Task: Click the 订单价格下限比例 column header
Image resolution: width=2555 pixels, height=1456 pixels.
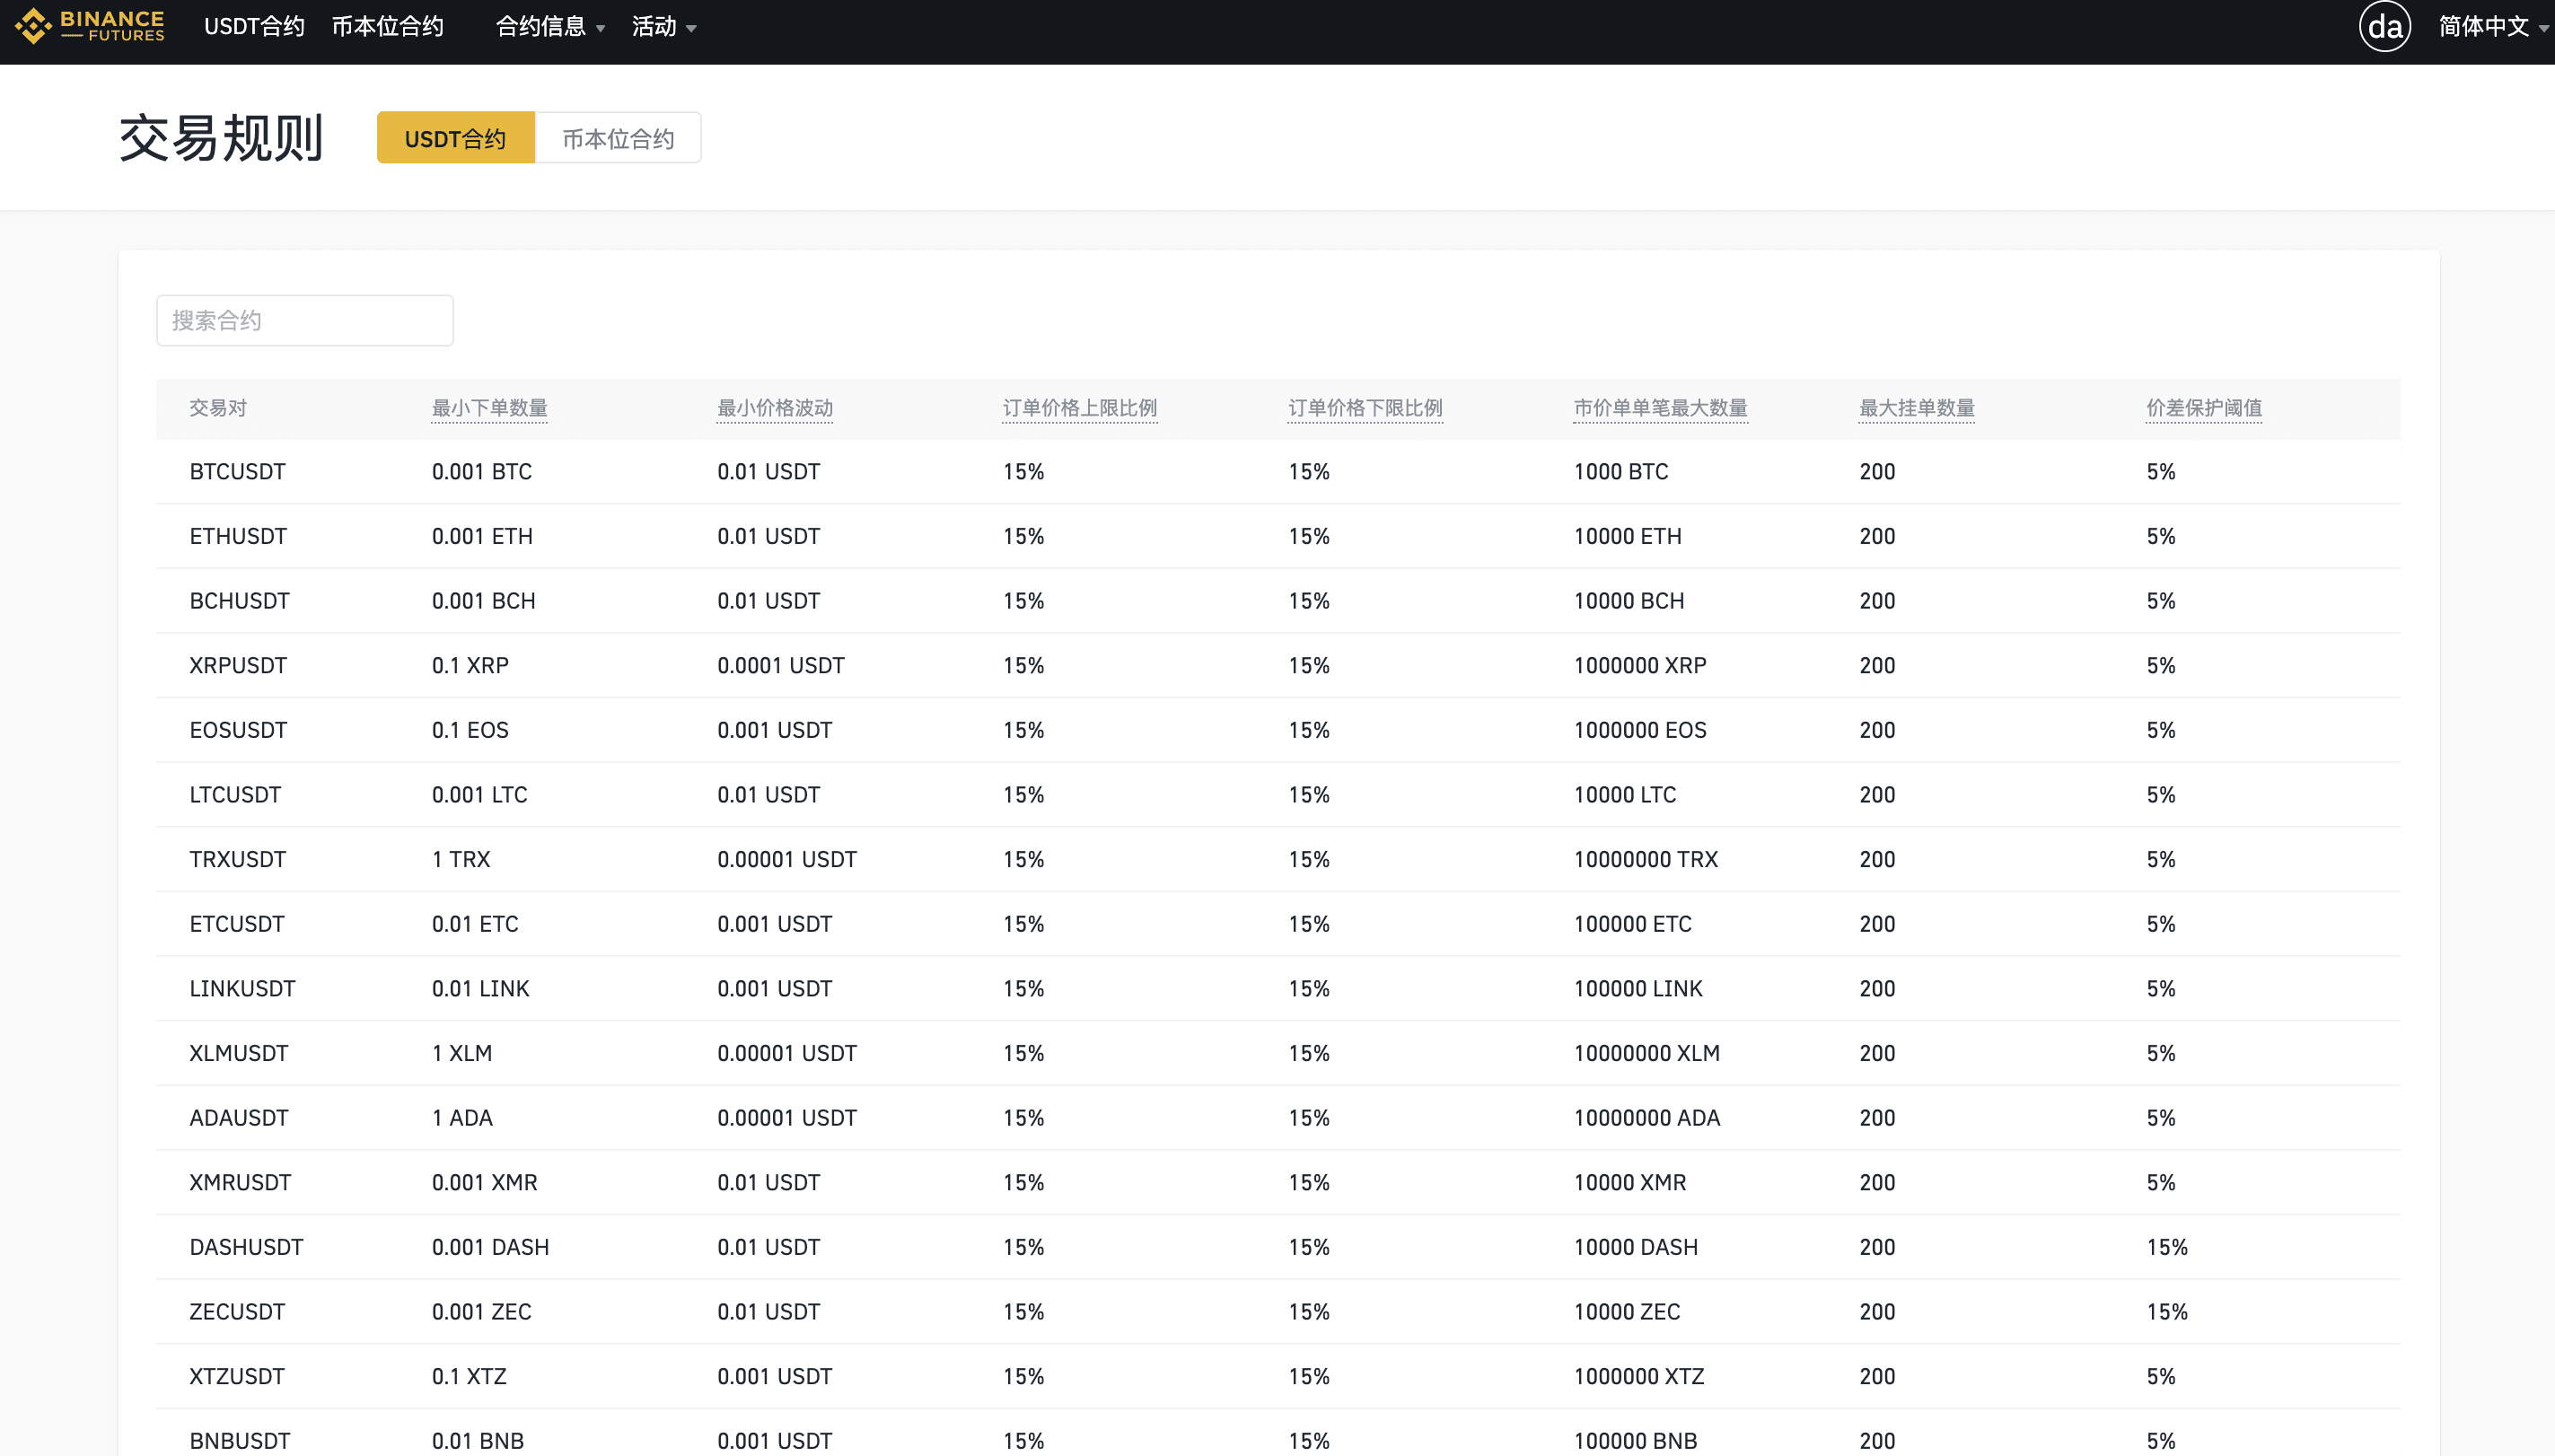Action: click(x=1365, y=408)
